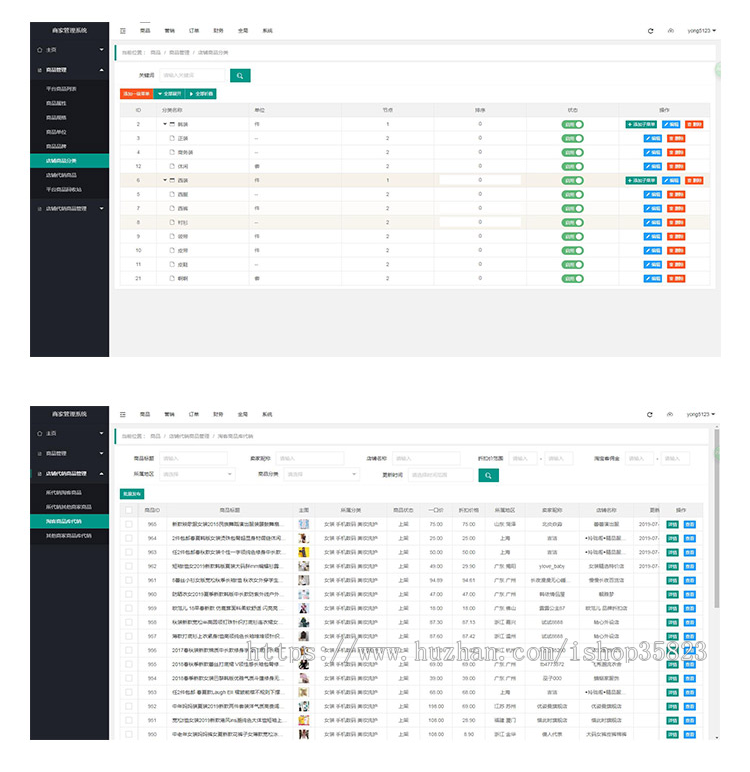Image resolution: width=750 pixels, height=772 pixels.
Task: Click blue edit button for category ID 12
Action: click(x=653, y=166)
